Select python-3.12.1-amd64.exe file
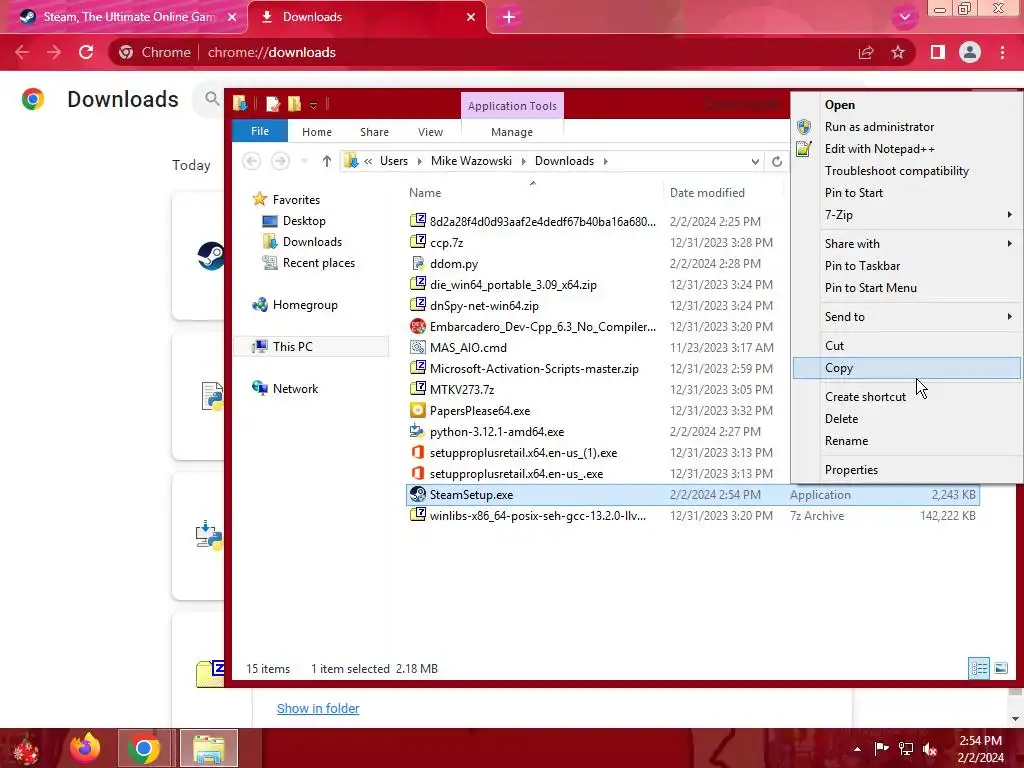The height and width of the screenshot is (768, 1024). [496, 432]
